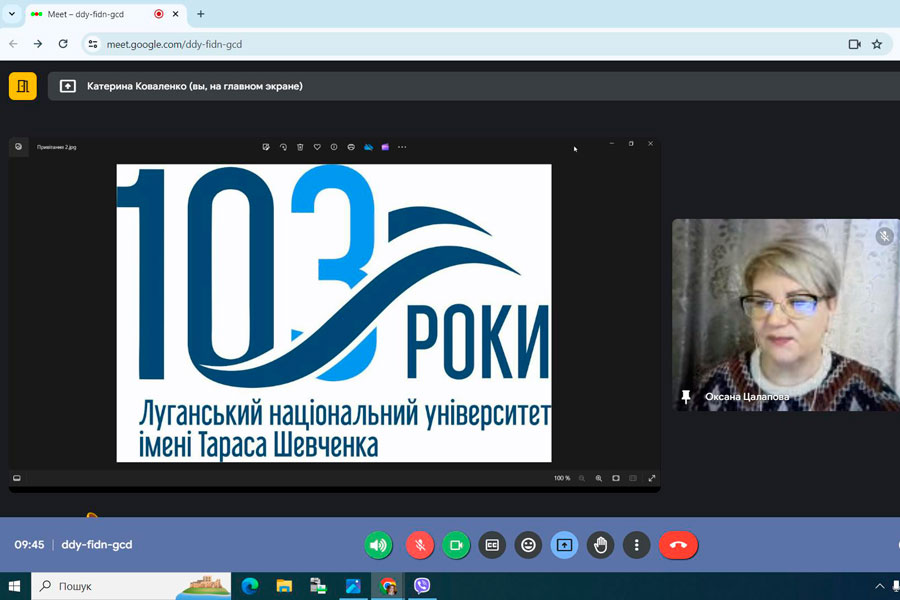Open Viber from the Windows taskbar

422,586
